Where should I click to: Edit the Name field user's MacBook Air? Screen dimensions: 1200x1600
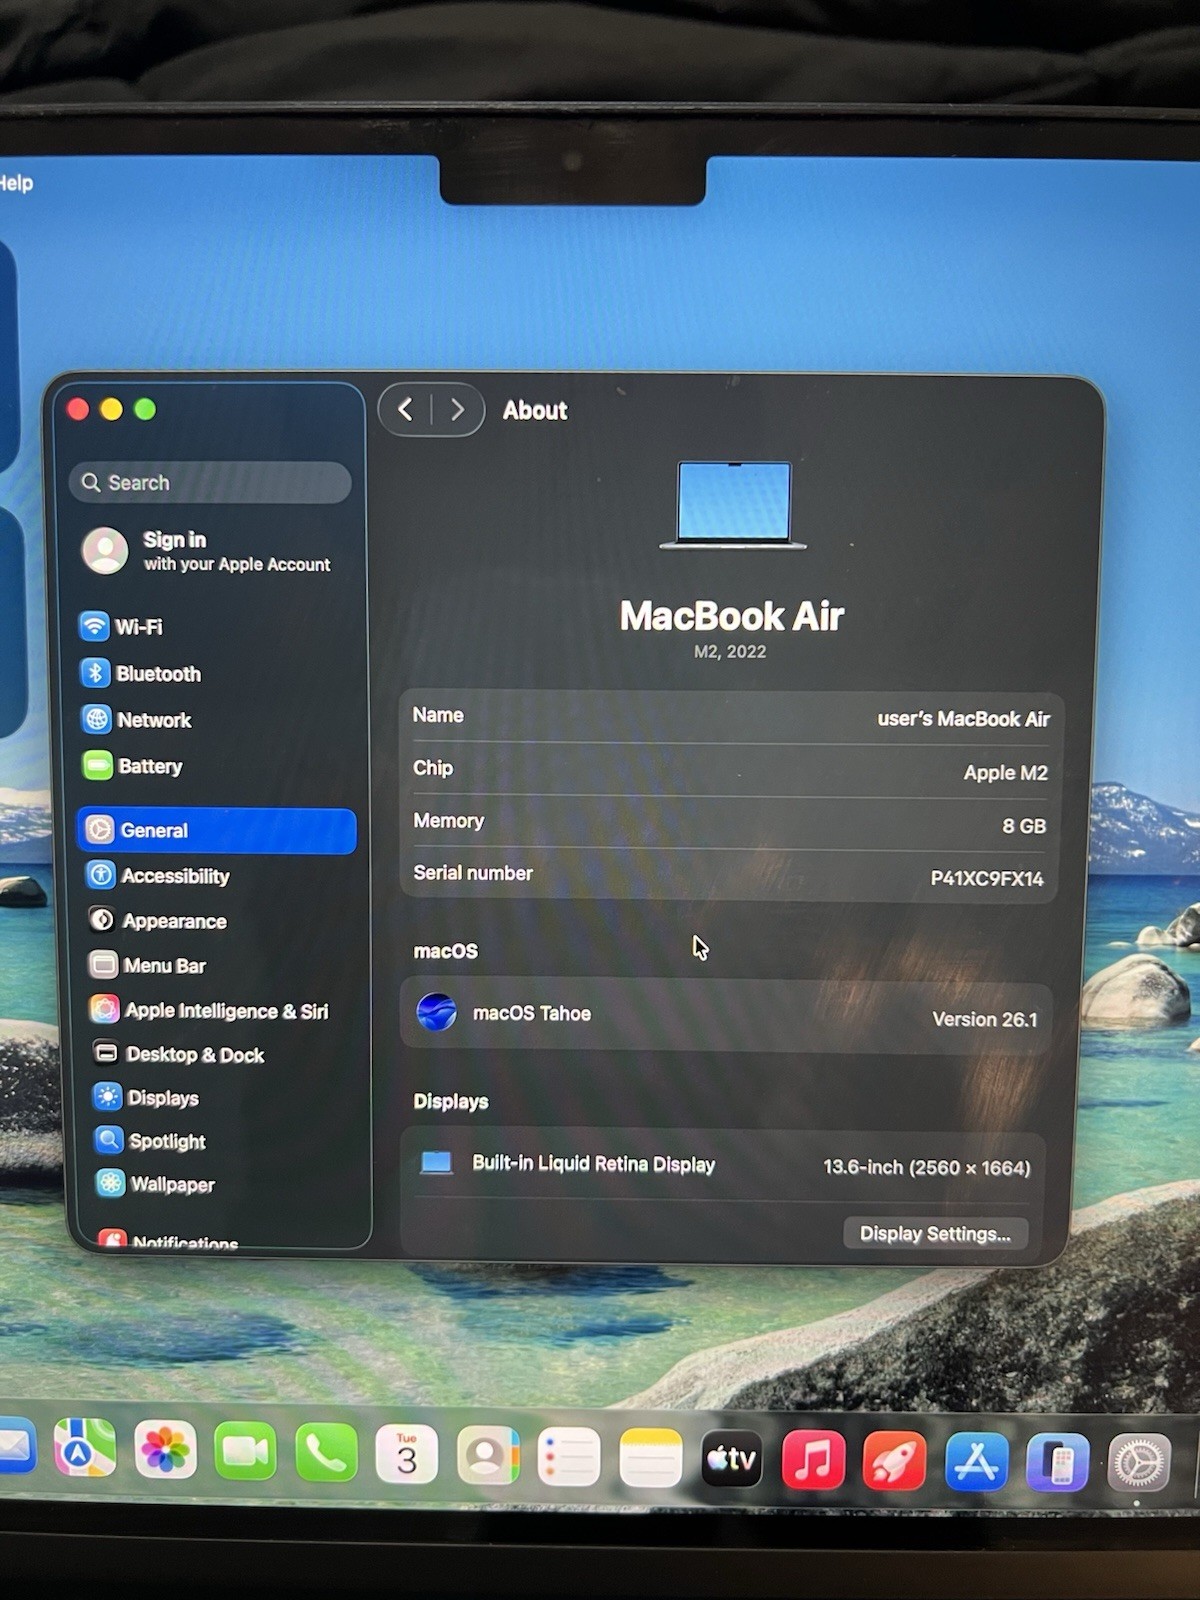point(964,719)
